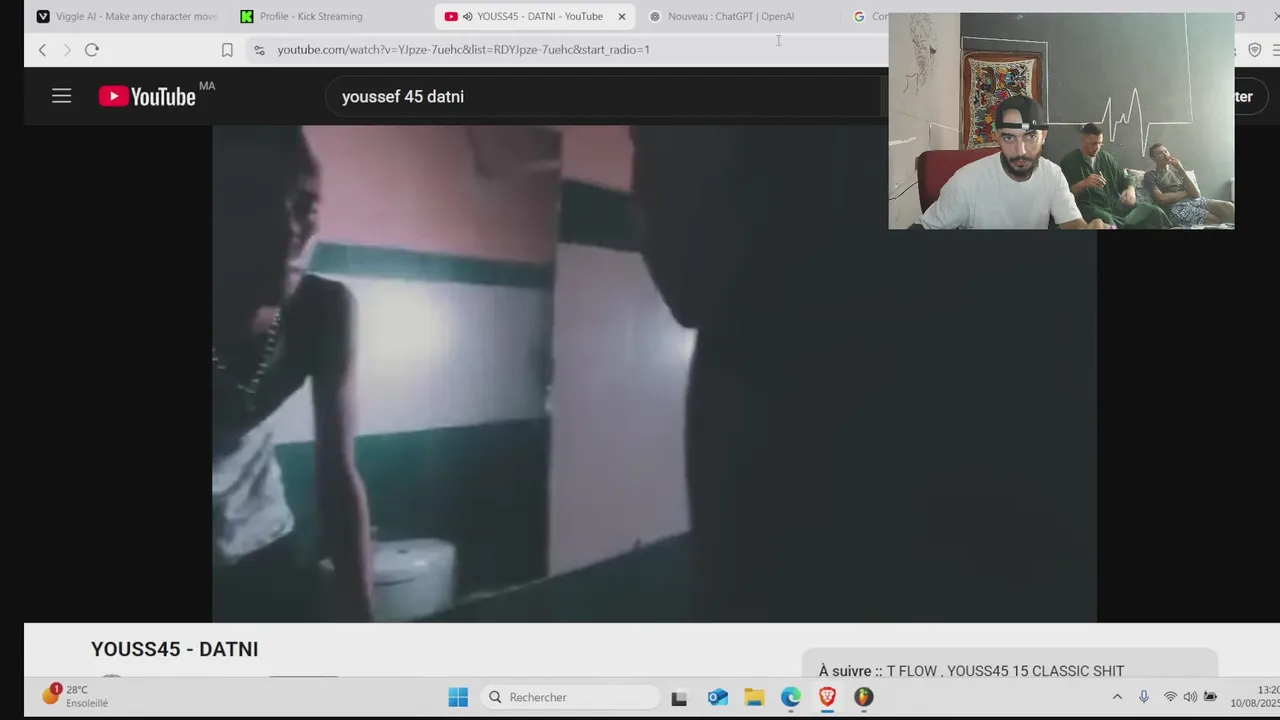Open Wi-Fi network settings in tray
The height and width of the screenshot is (720, 1280).
(x=1170, y=697)
